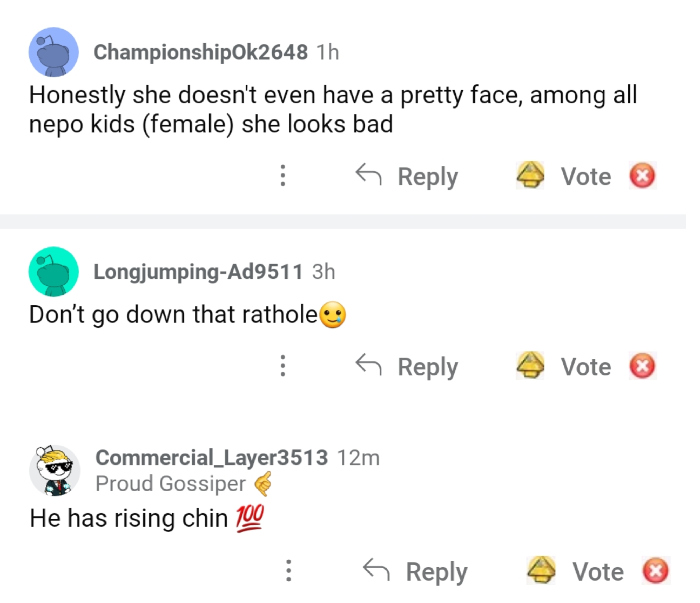This screenshot has height=603, width=700.
Task: Reply to the "He has rising chin" comment
Action: [415, 571]
